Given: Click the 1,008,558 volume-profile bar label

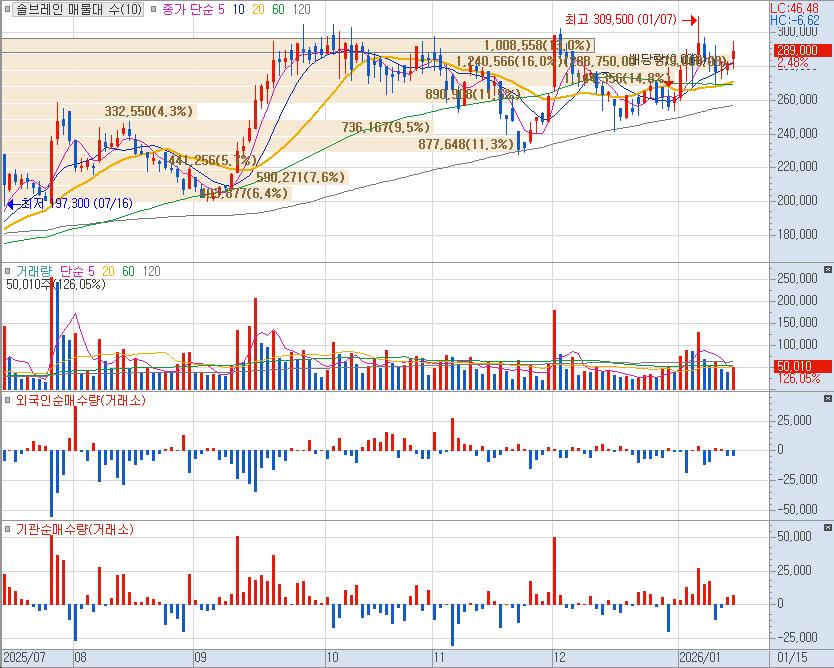Looking at the screenshot, I should pos(537,46).
